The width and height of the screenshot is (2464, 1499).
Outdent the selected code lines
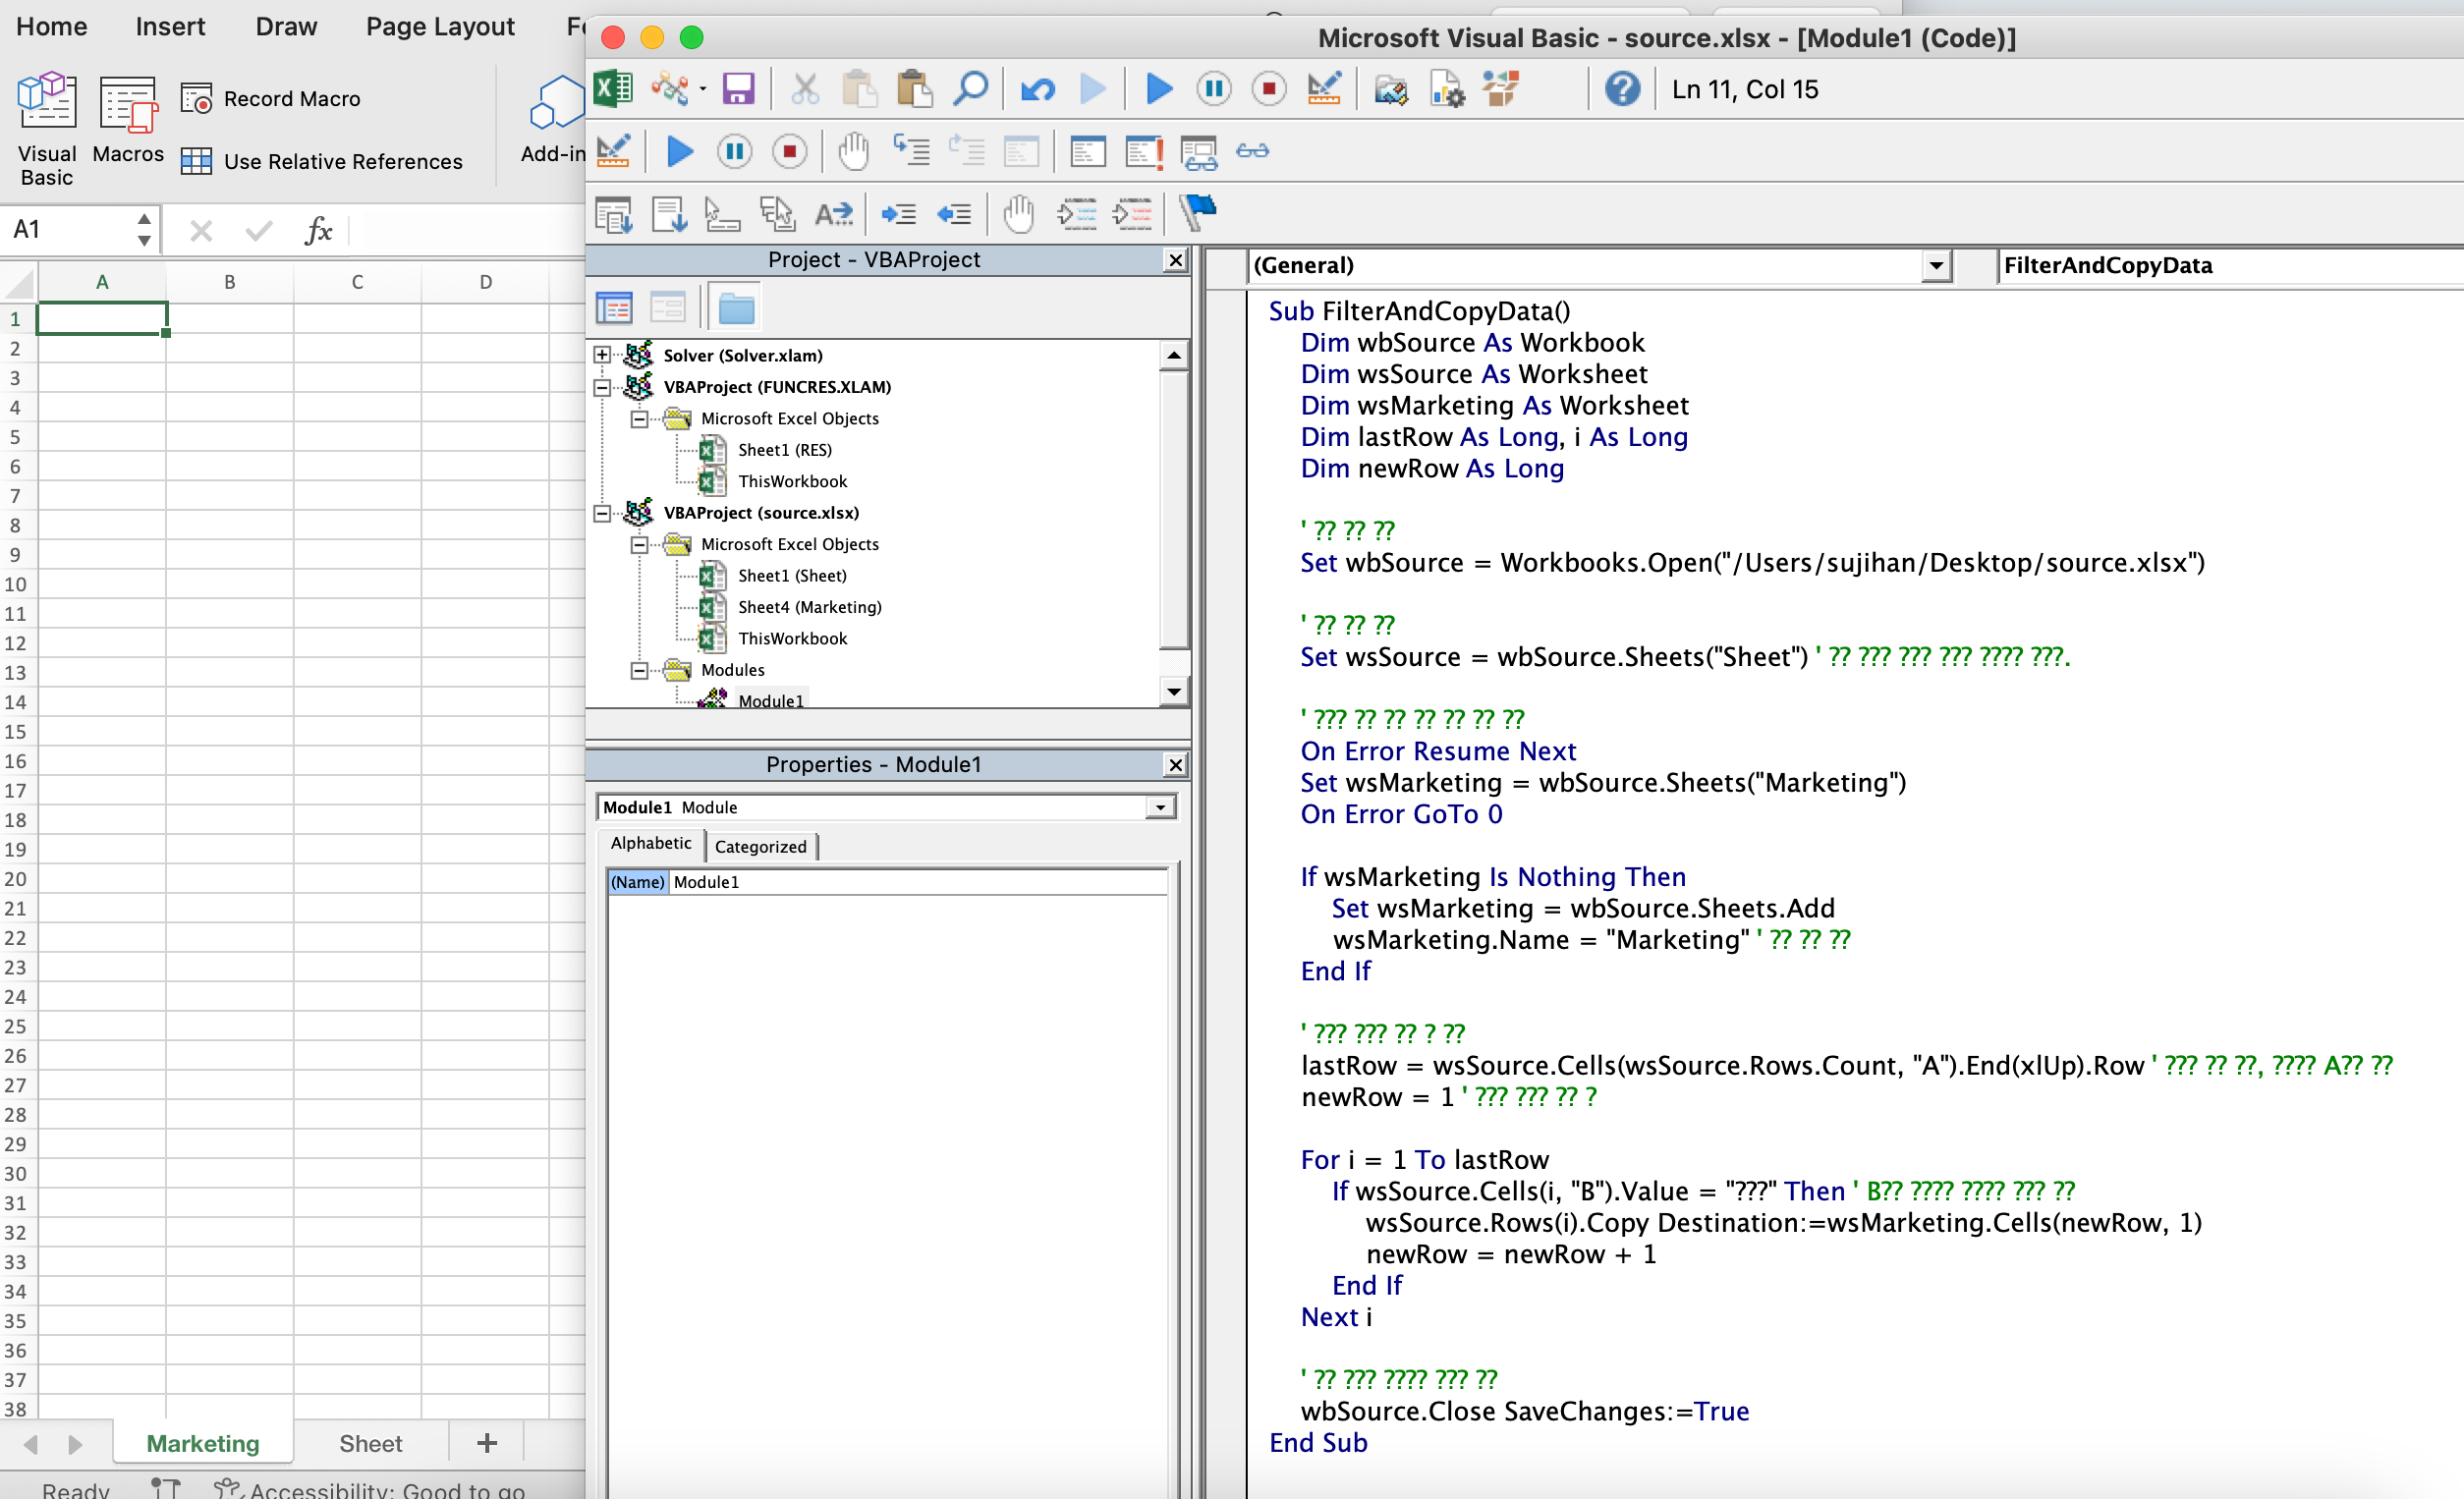pos(954,214)
